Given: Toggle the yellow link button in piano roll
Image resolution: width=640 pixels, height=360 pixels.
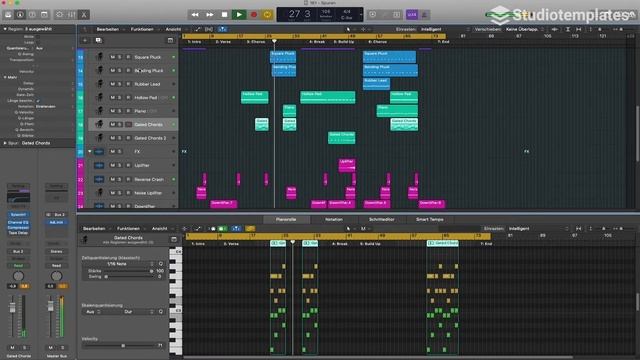Looking at the screenshot, I should point(250,229).
